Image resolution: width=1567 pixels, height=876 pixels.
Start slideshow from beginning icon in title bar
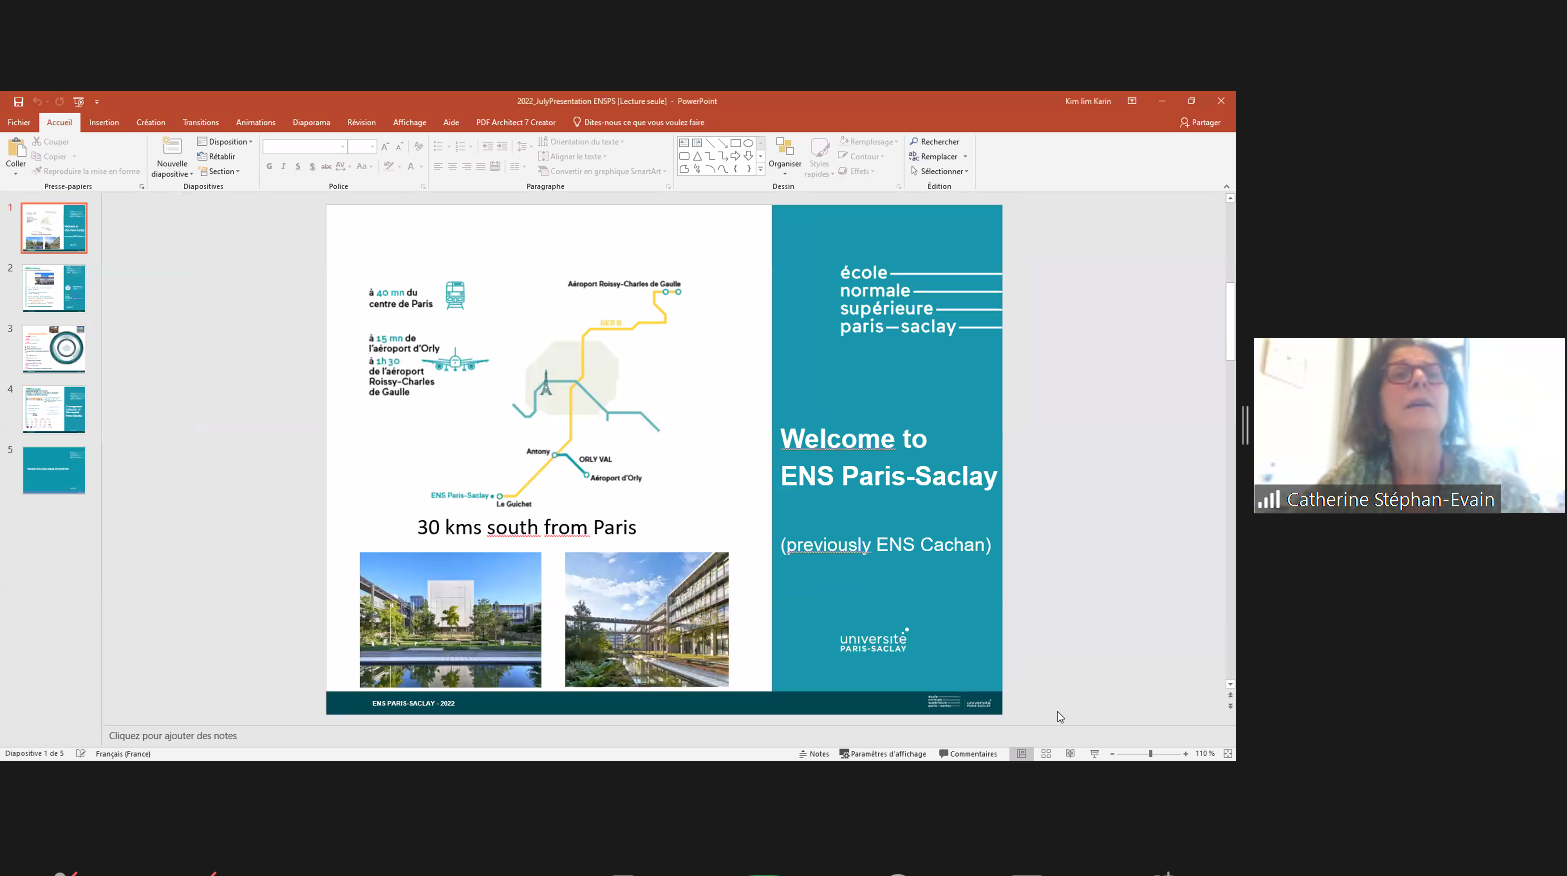pyautogui.click(x=79, y=101)
